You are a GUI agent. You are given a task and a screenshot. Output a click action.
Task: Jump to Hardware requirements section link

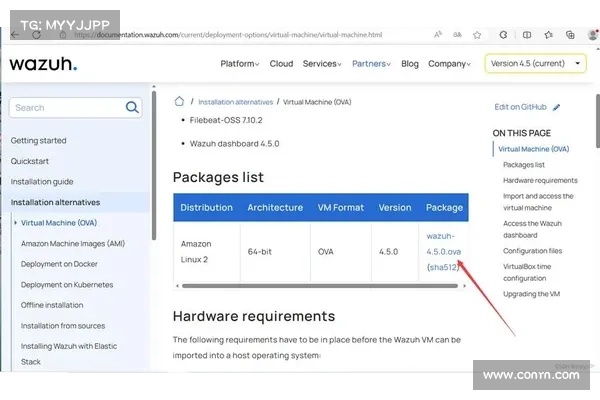[540, 180]
